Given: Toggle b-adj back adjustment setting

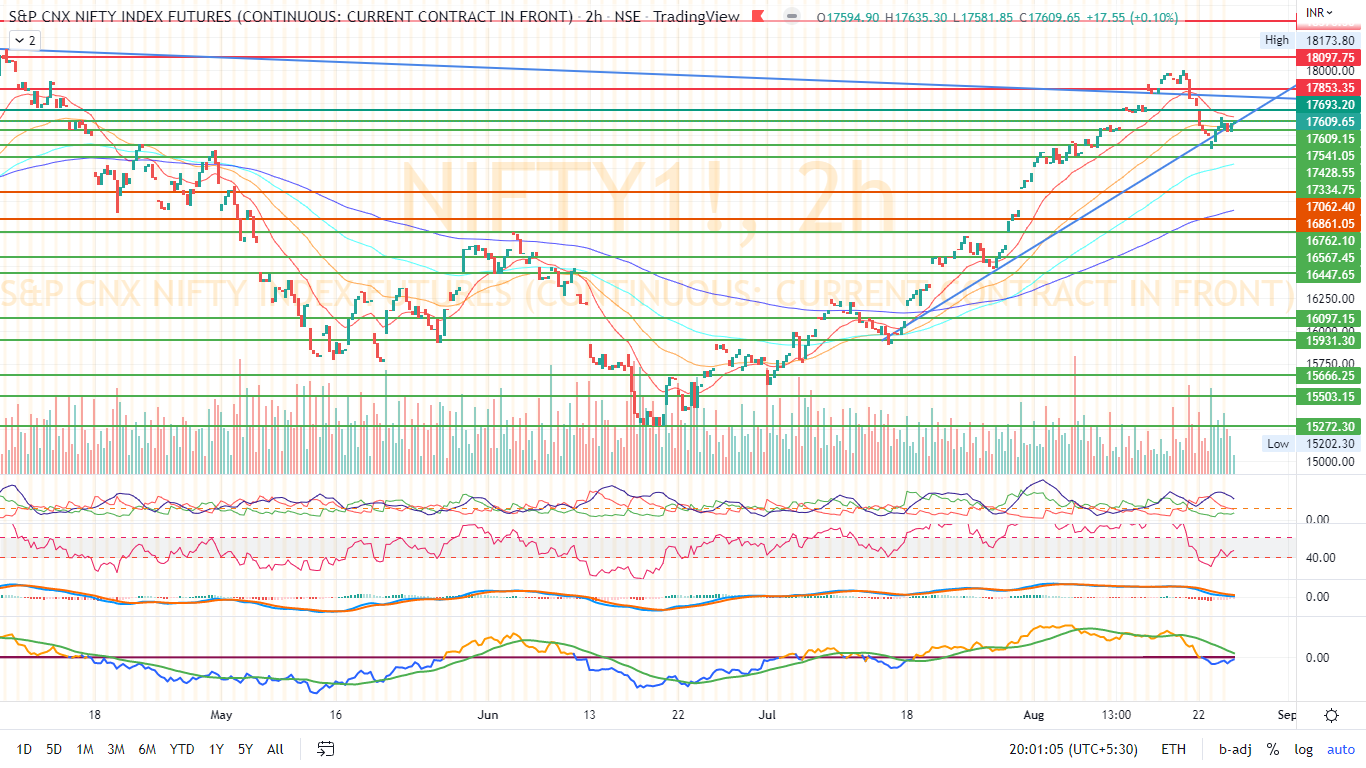Looking at the screenshot, I should 1235,748.
